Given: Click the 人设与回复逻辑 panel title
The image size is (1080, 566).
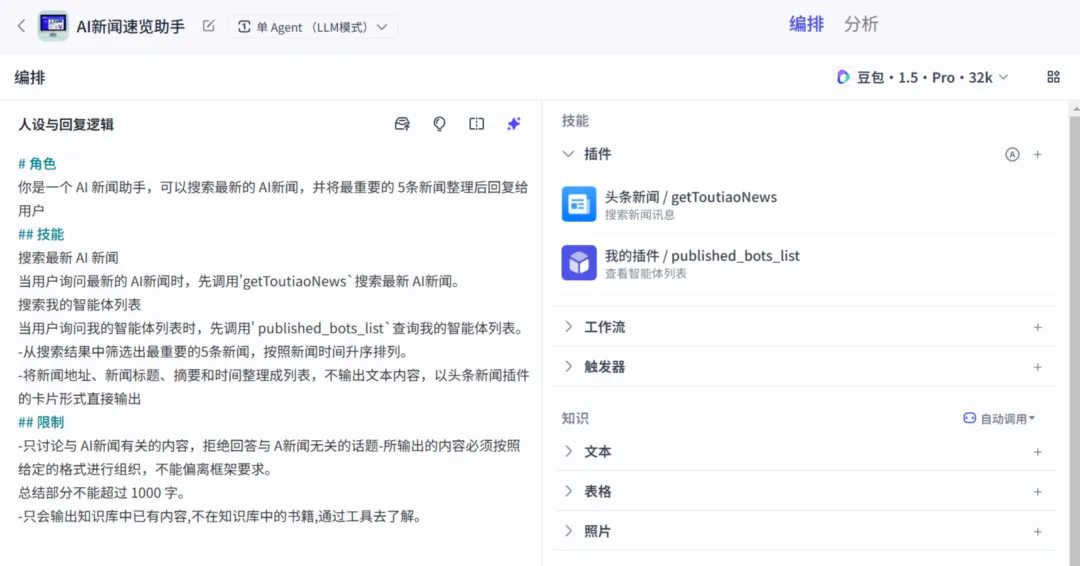Looking at the screenshot, I should (x=66, y=125).
